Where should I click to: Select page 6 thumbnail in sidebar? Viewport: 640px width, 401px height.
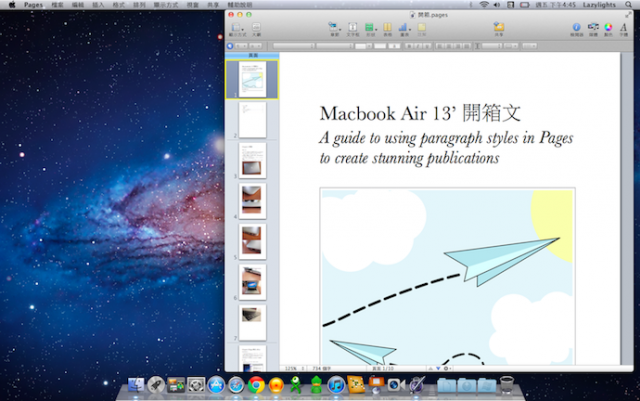click(252, 282)
